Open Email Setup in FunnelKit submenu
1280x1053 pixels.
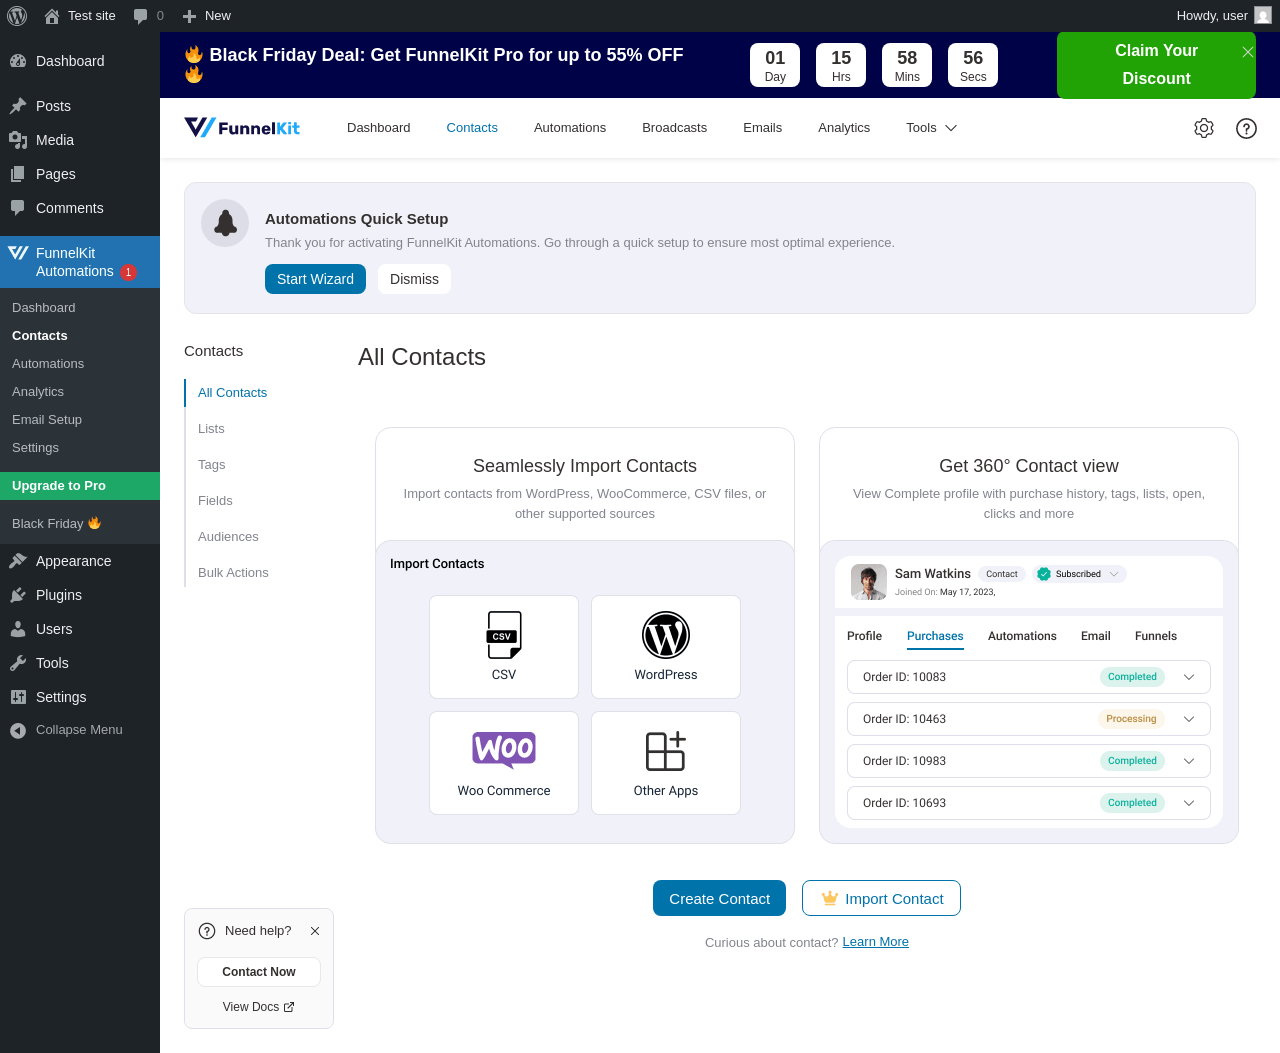point(80,420)
